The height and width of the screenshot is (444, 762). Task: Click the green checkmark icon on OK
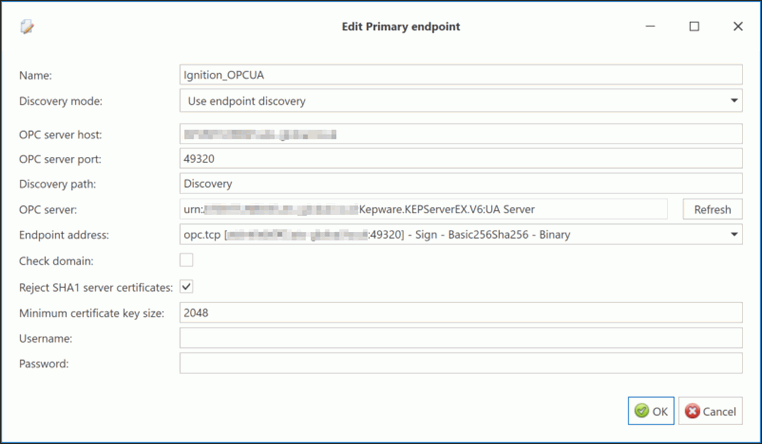(x=641, y=411)
